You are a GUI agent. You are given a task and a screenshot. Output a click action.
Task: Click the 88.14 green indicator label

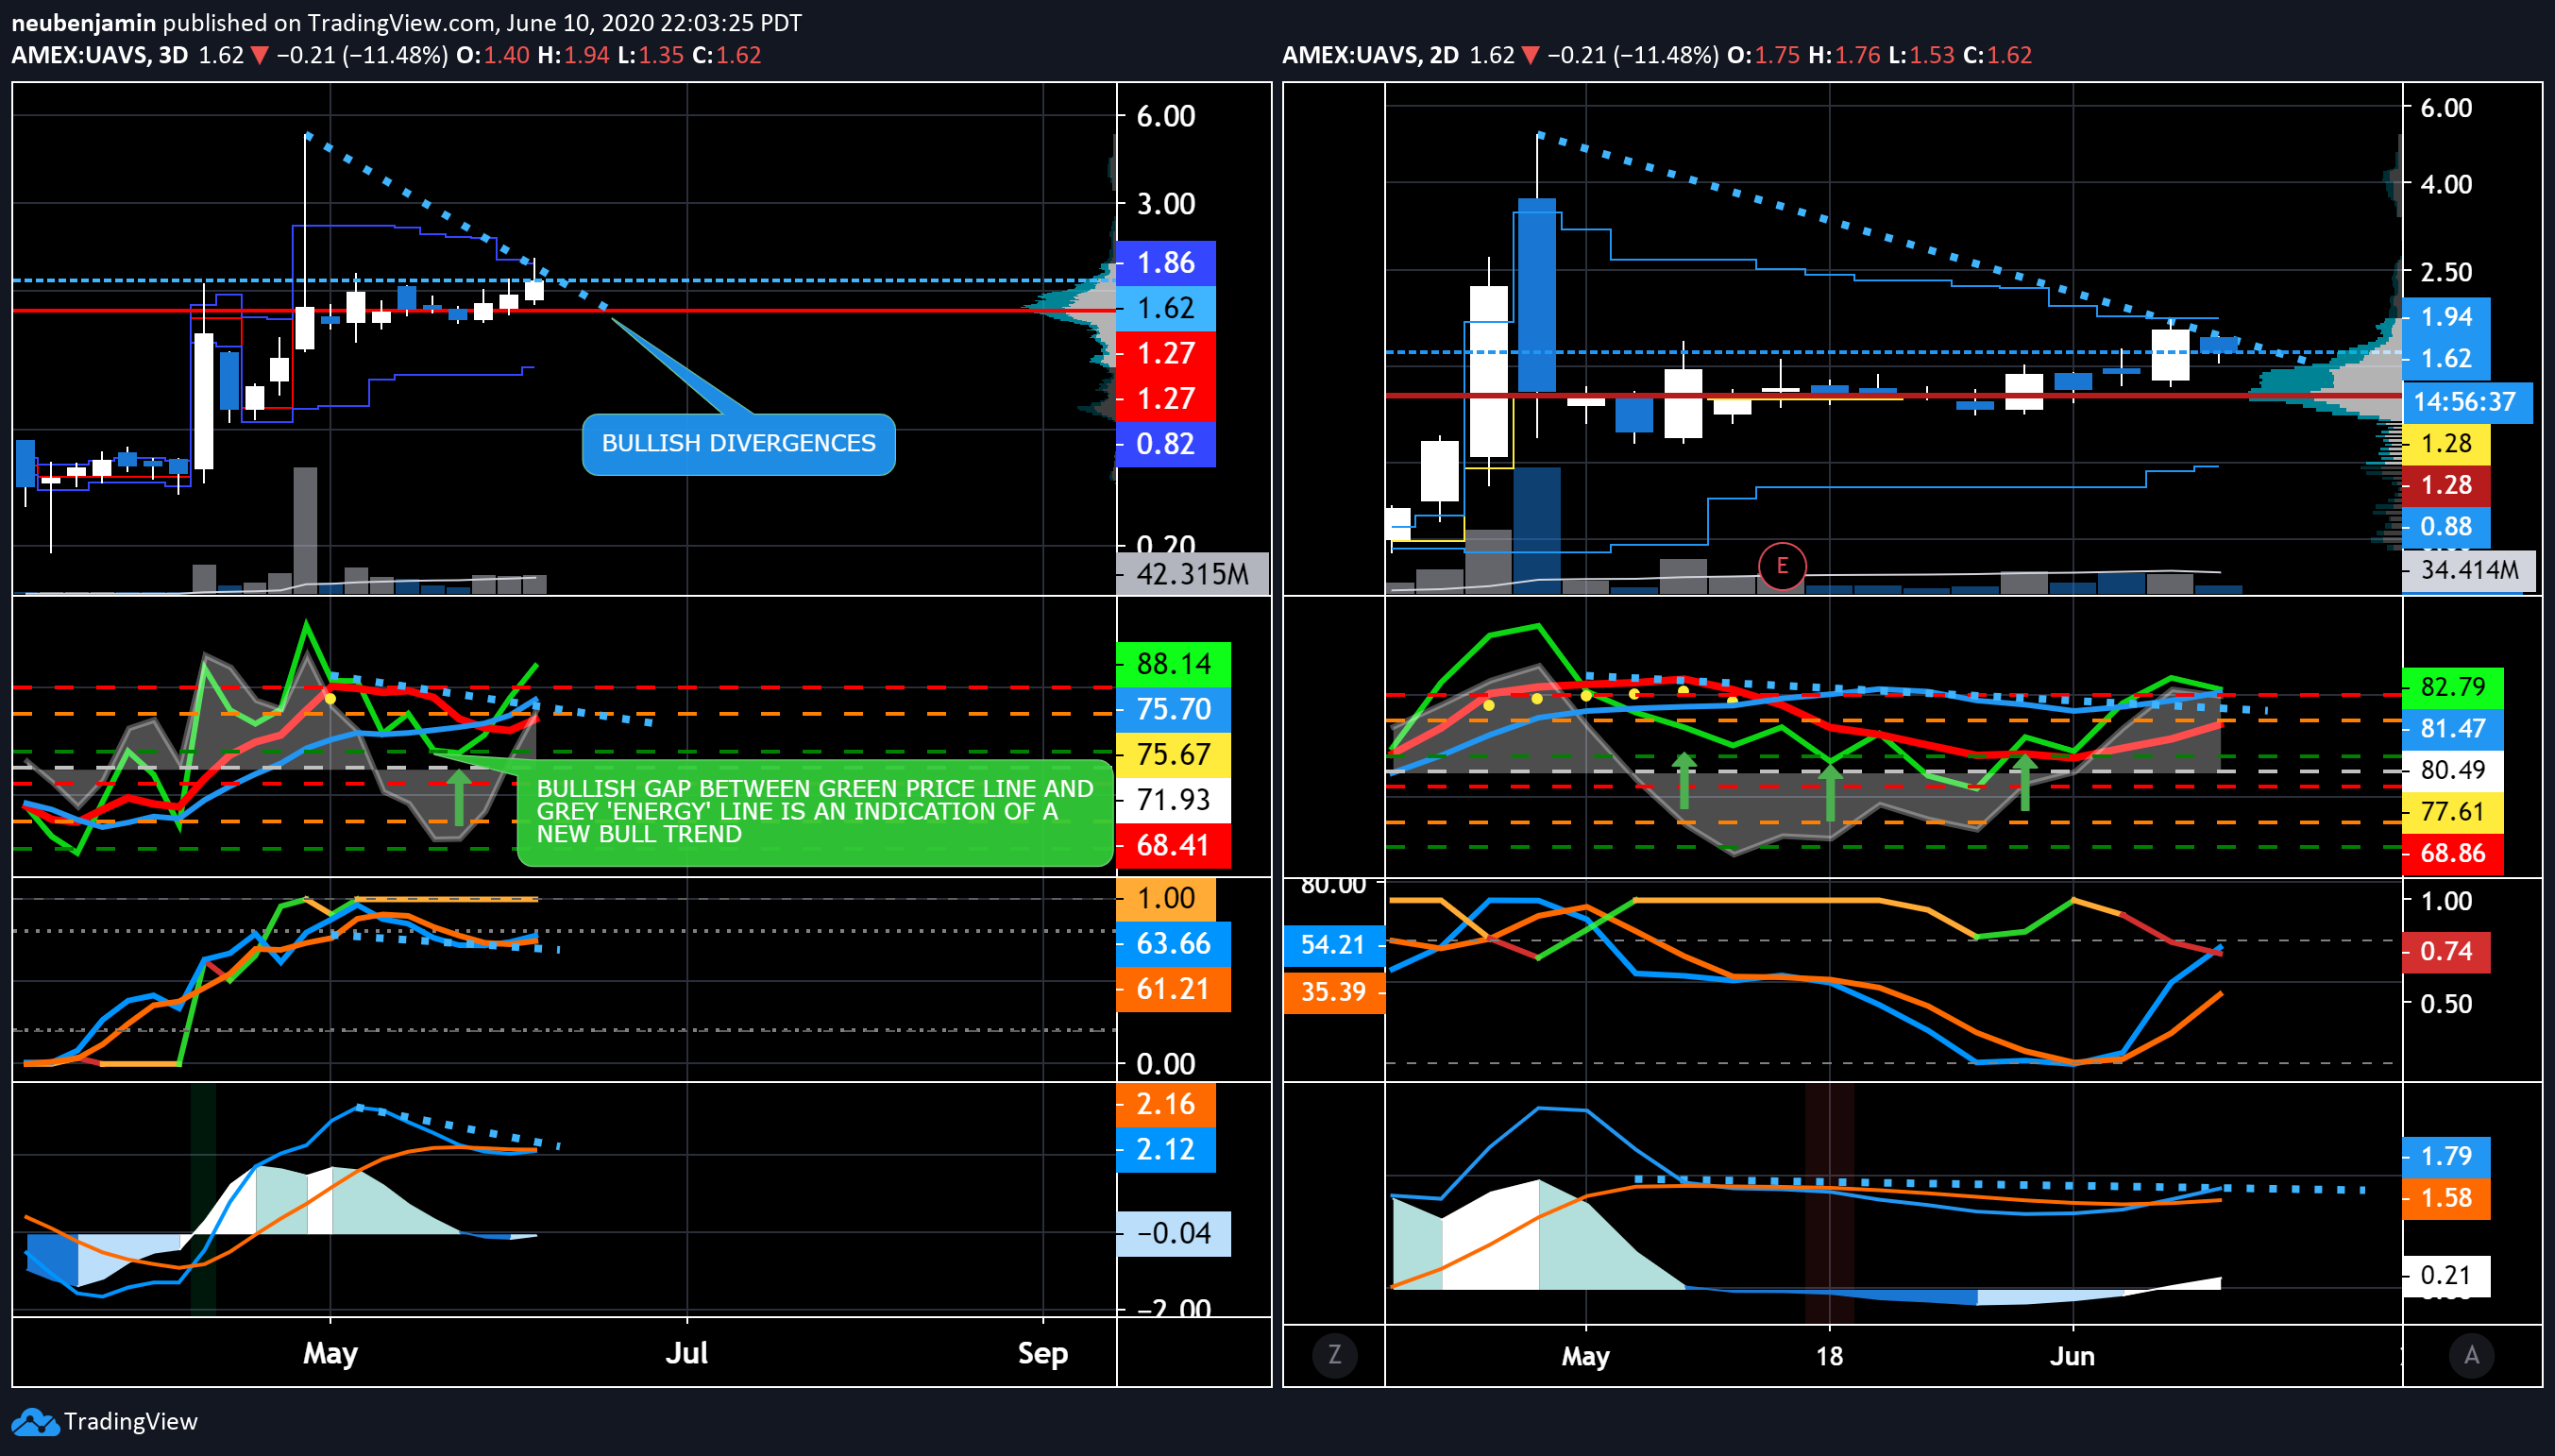click(x=1174, y=664)
